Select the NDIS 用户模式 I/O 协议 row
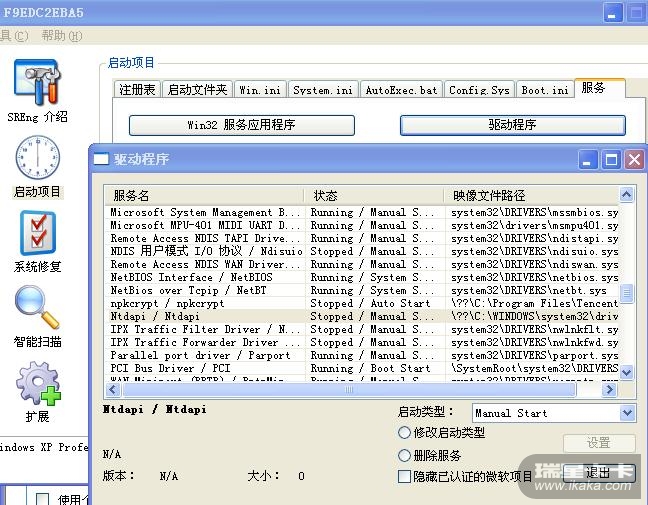The height and width of the screenshot is (505, 648). pyautogui.click(x=362, y=251)
